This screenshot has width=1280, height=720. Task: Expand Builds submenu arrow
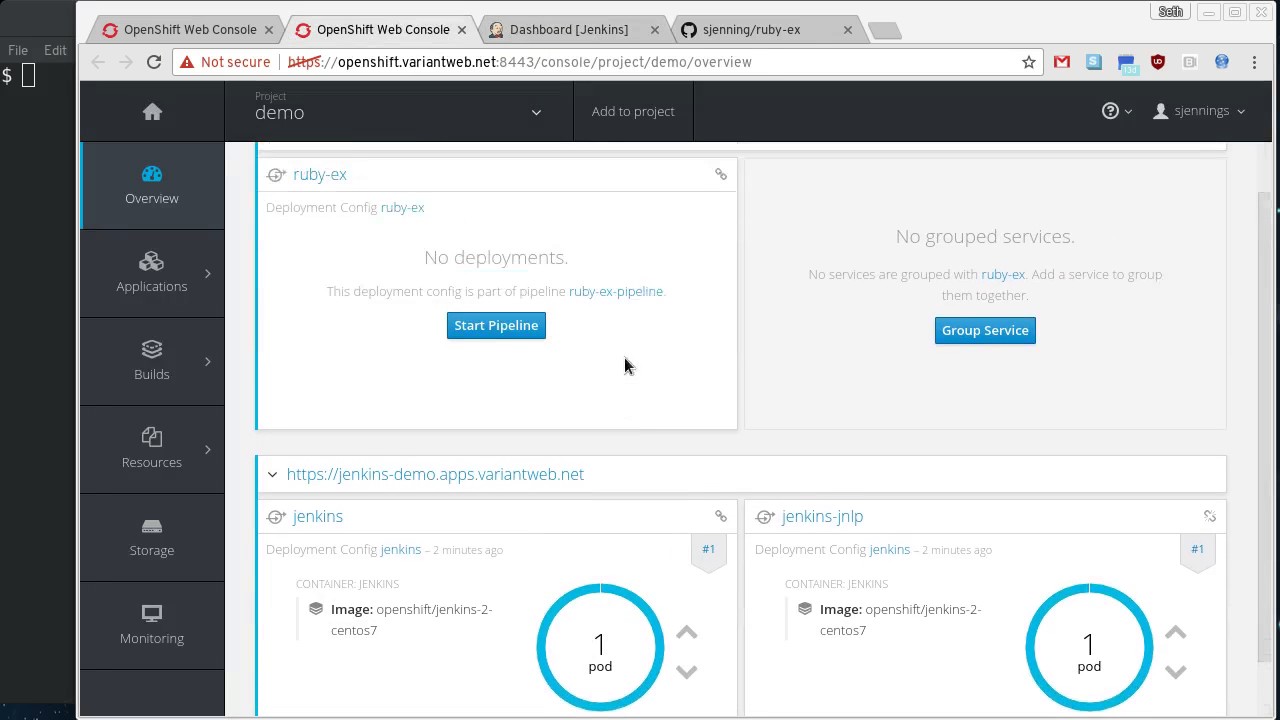click(x=208, y=362)
